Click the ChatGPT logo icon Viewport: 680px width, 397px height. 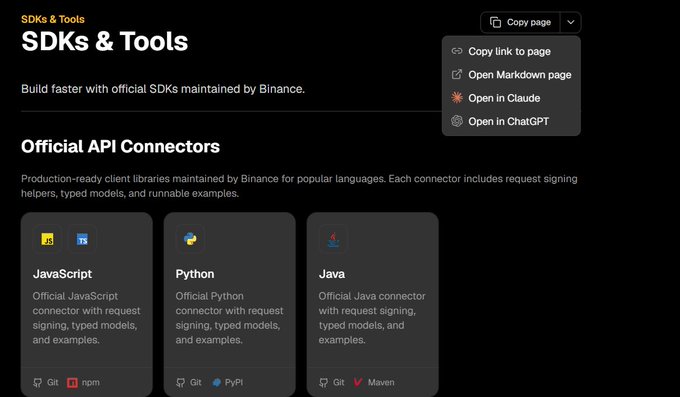coord(457,121)
